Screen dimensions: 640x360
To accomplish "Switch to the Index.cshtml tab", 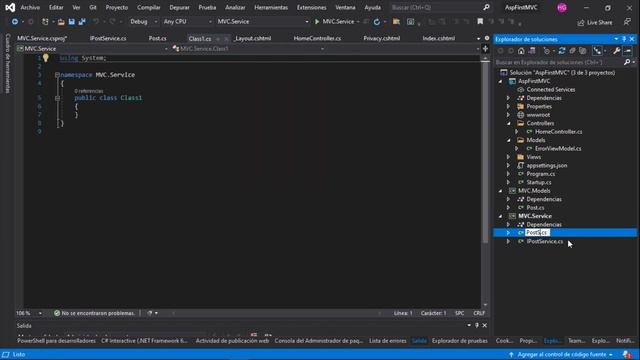I will tap(439, 38).
